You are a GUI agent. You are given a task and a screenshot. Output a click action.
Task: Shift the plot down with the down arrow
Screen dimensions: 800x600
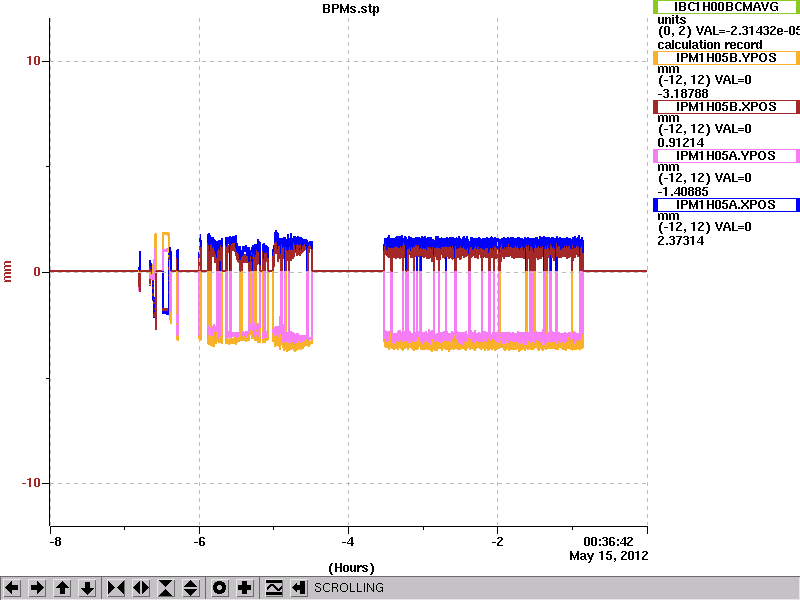pyautogui.click(x=88, y=588)
